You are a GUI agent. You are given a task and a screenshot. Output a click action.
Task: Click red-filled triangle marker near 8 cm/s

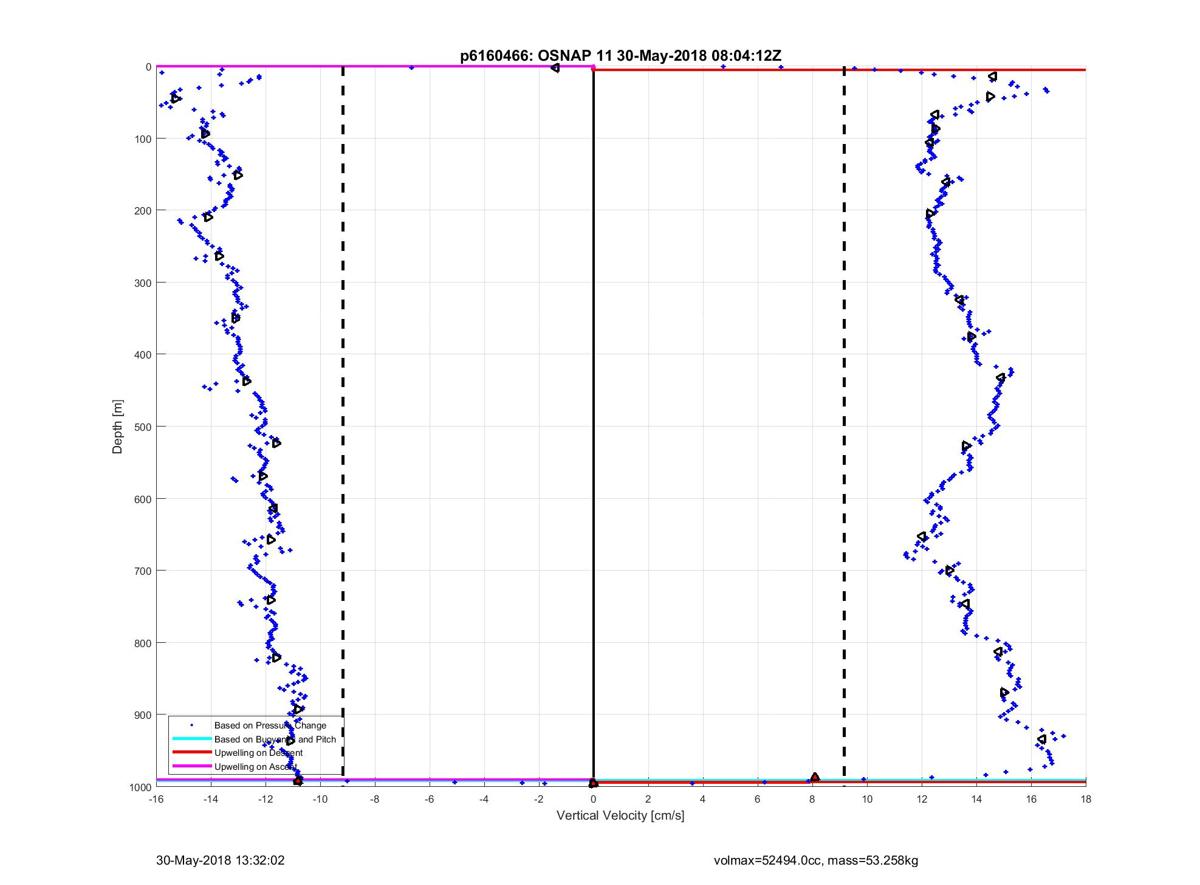click(x=815, y=777)
